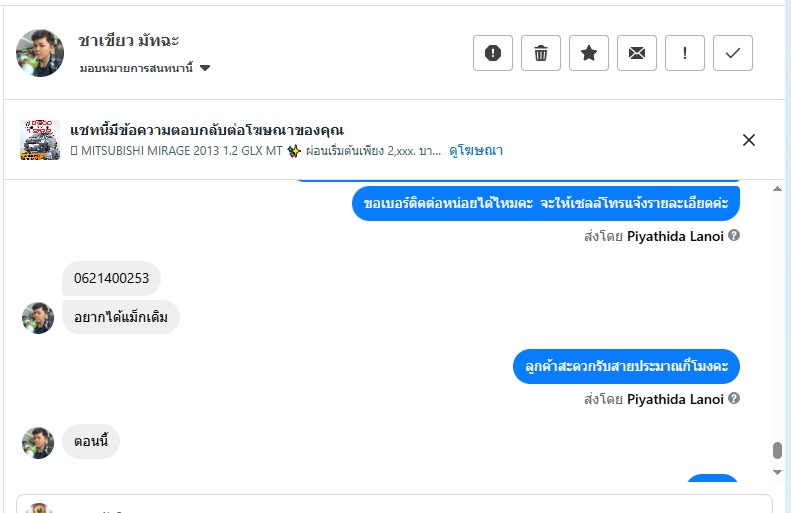Close the ad reply notification banner
791x513 pixels.
749,140
